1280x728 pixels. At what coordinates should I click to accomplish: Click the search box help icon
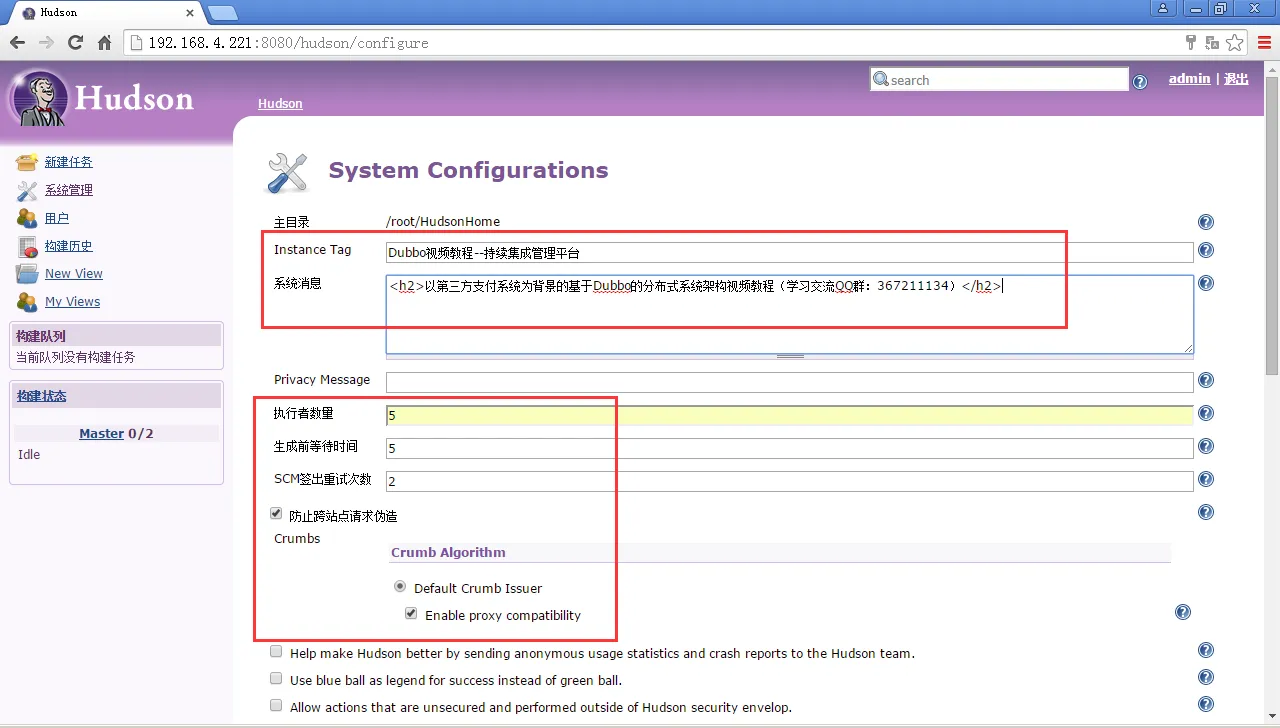click(x=1140, y=82)
